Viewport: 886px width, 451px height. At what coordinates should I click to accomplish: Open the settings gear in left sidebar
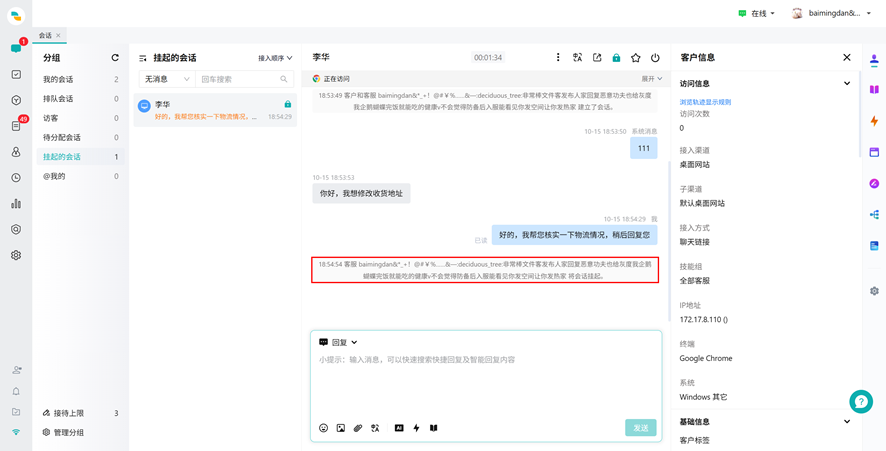point(16,255)
